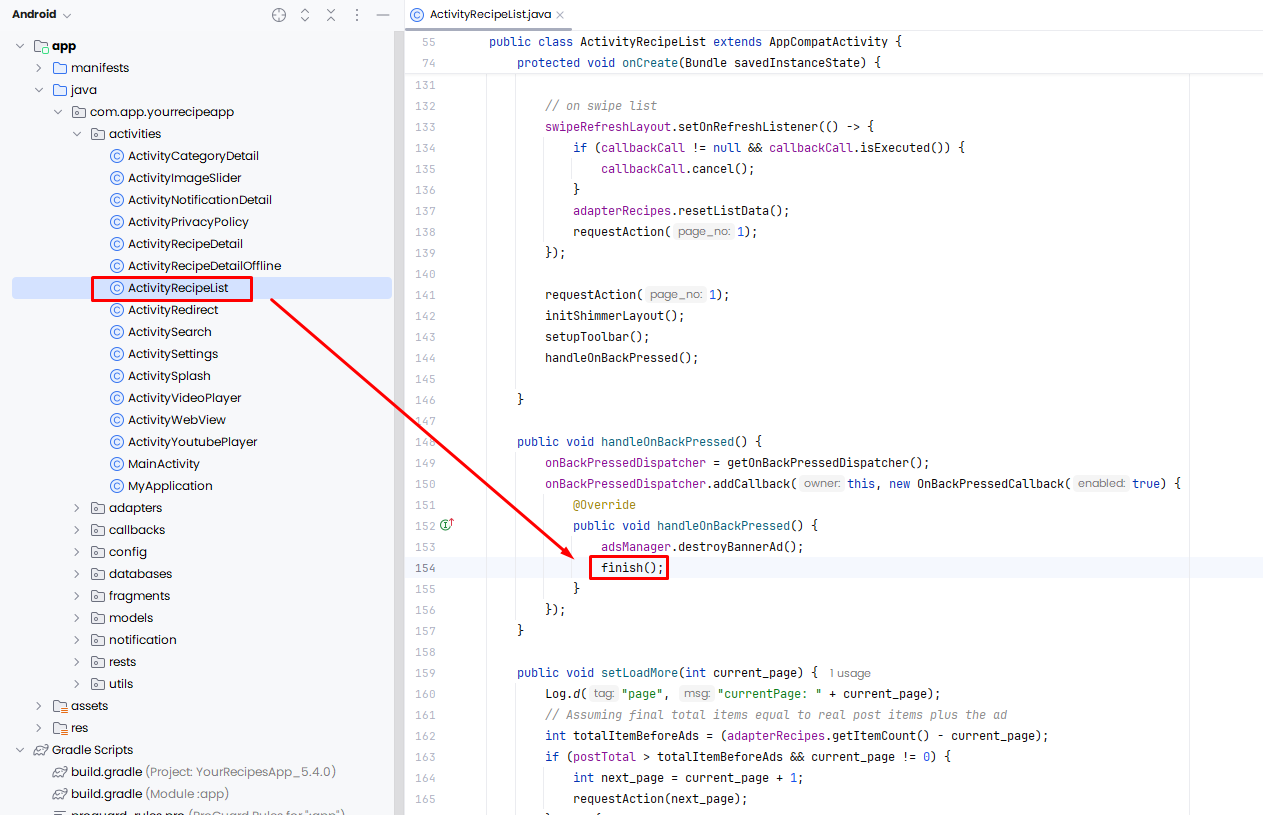Click the Gradle Scripts elephant icon
Image resolution: width=1263 pixels, height=815 pixels.
41,750
